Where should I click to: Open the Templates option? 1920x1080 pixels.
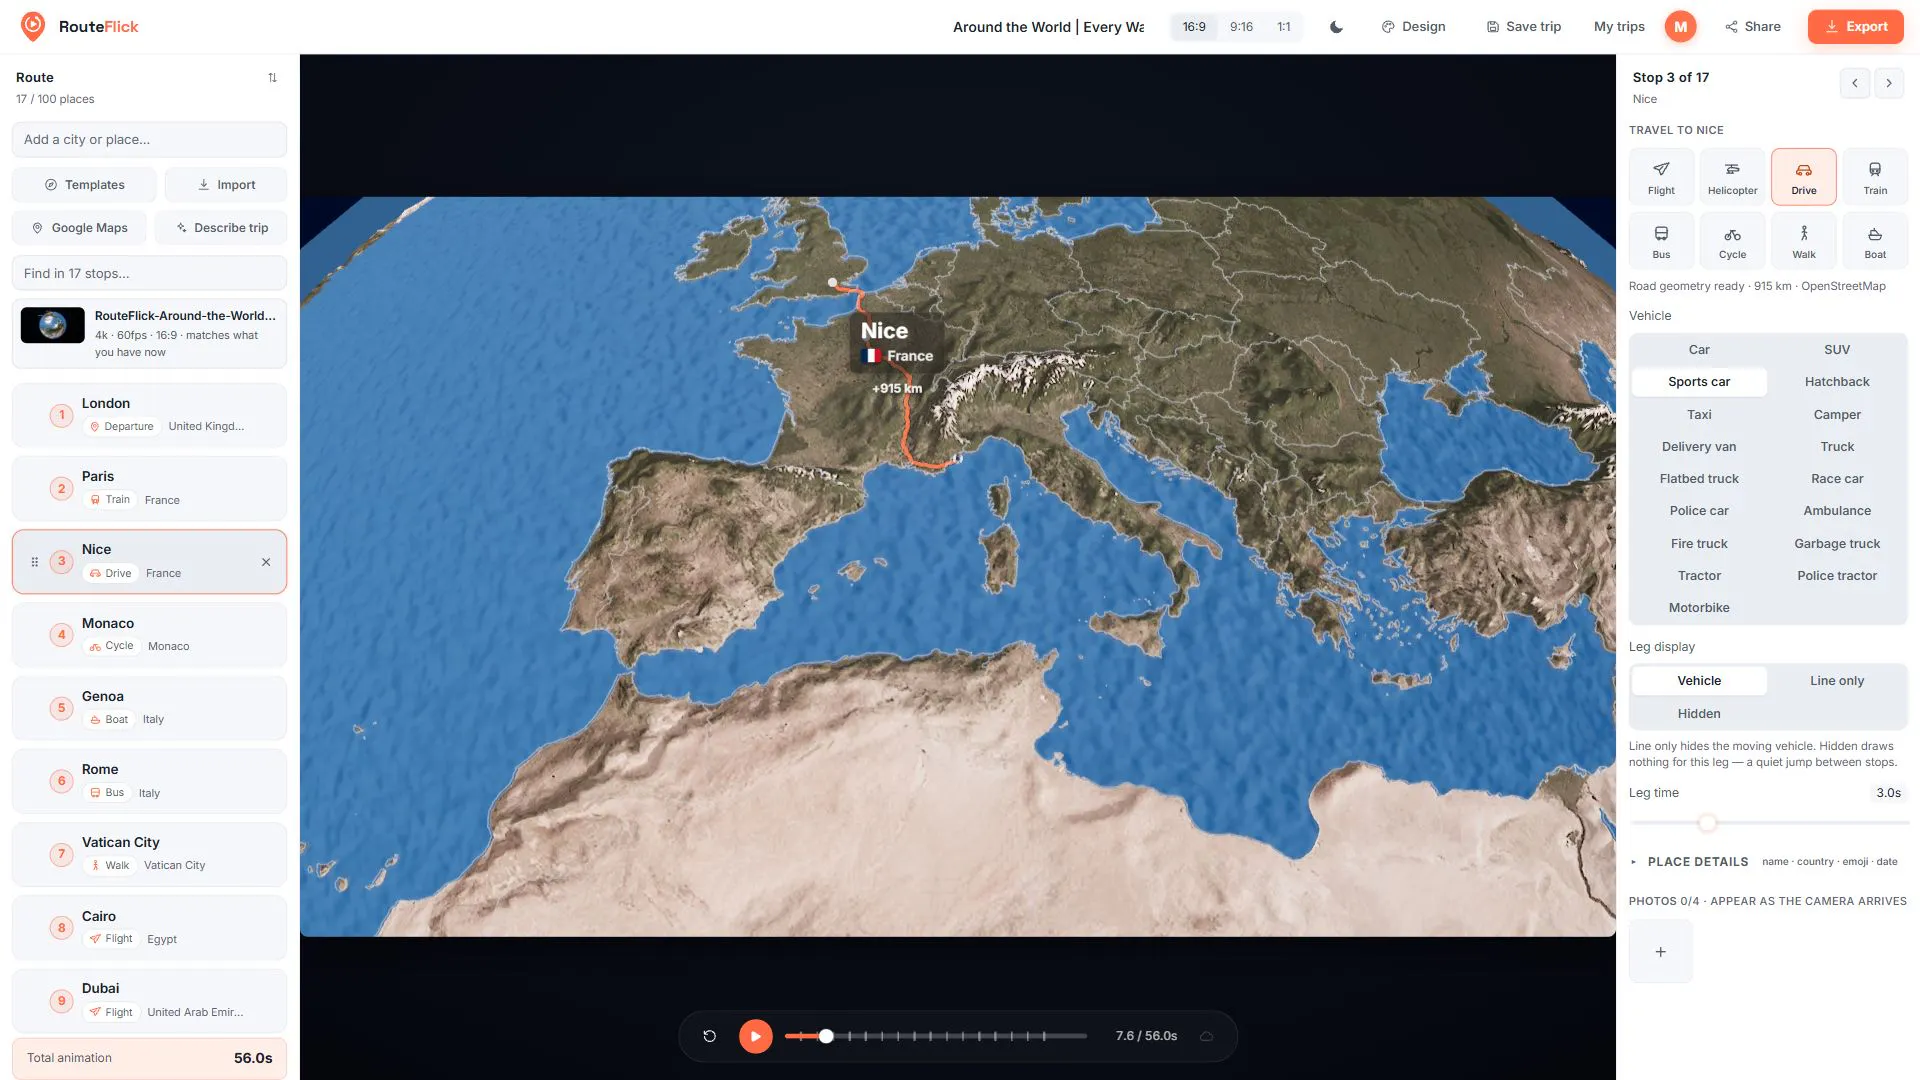coord(84,185)
